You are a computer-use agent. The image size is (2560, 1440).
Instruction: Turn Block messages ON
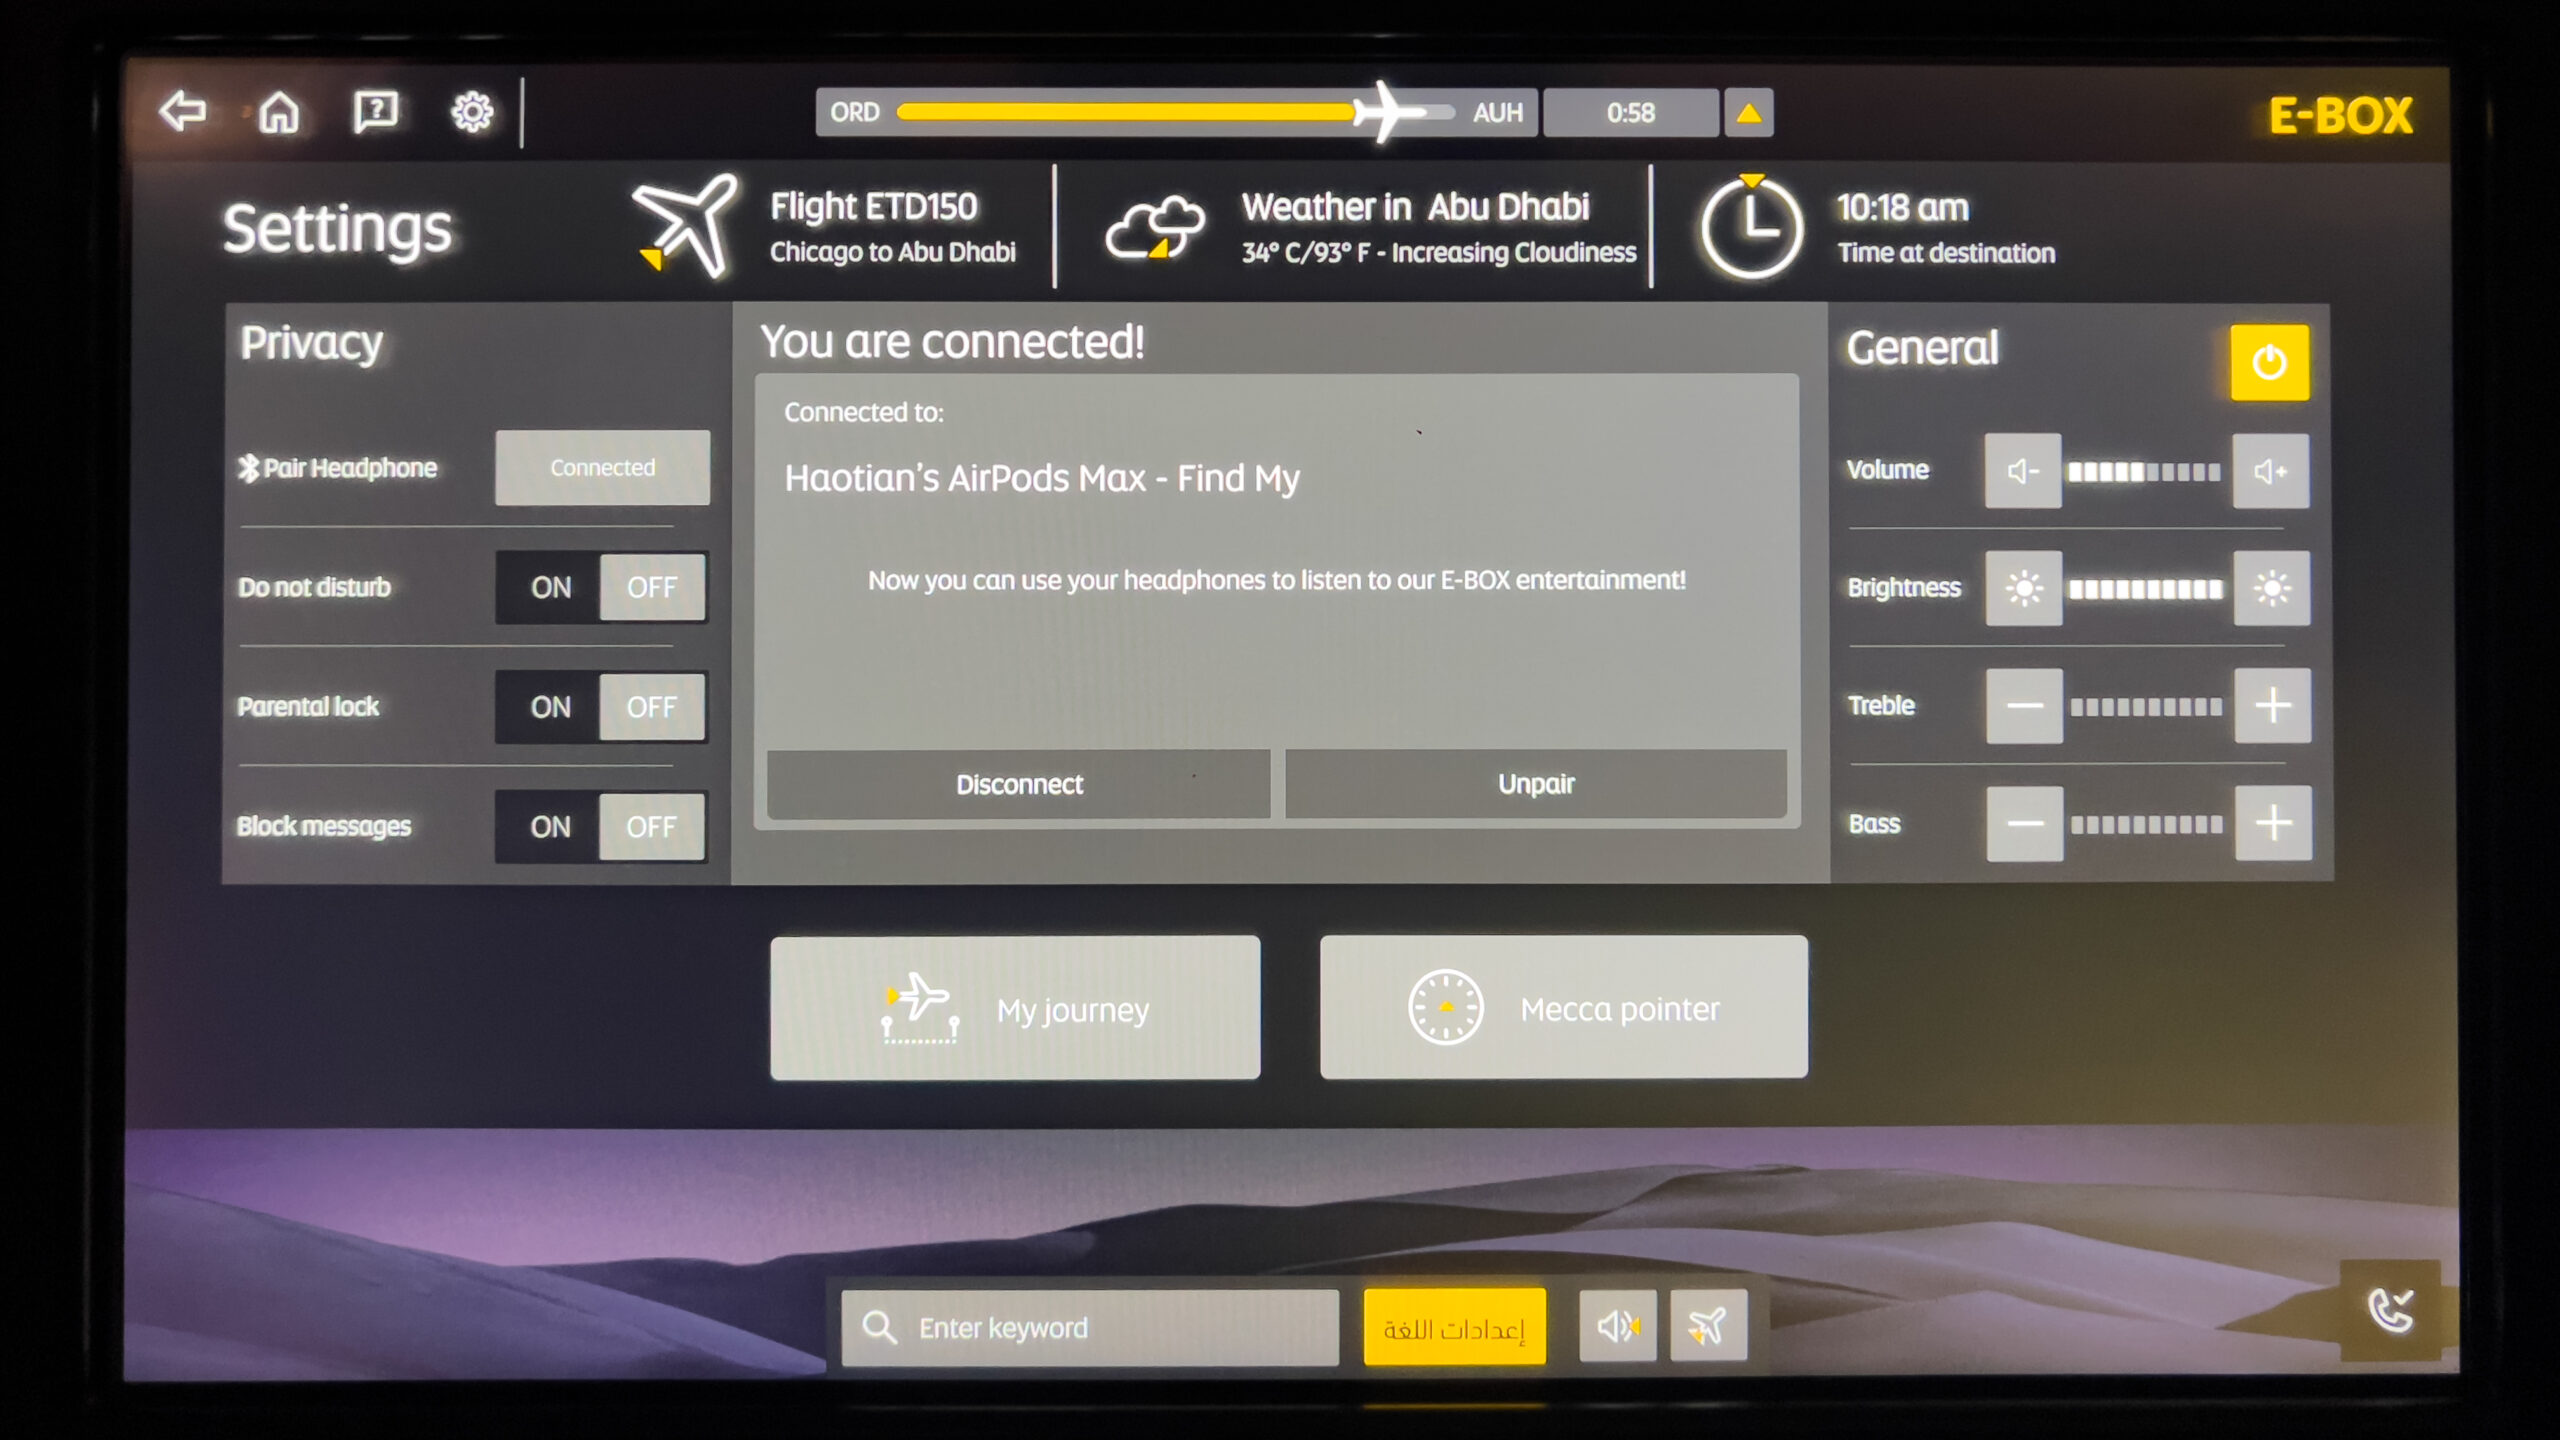(x=550, y=827)
